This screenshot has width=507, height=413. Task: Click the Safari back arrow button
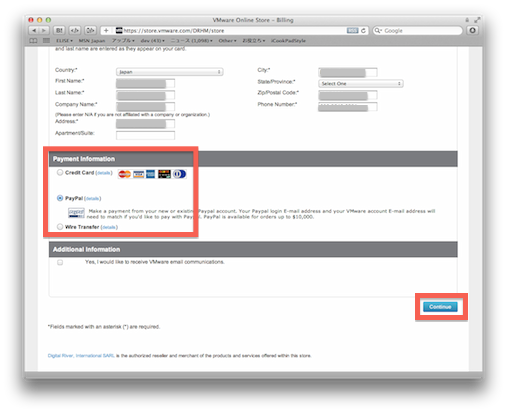34,30
